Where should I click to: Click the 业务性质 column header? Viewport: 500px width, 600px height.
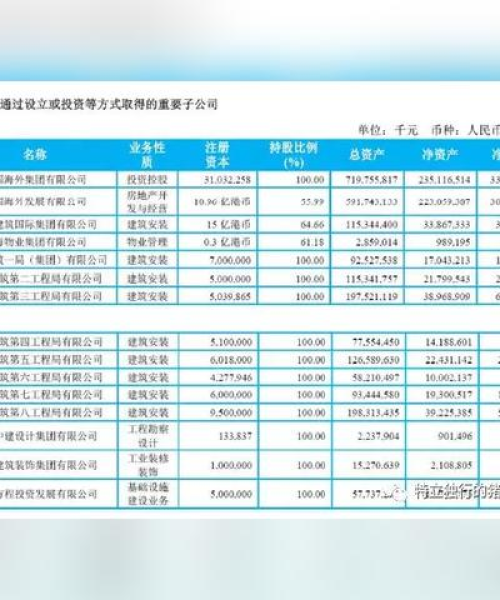[x=147, y=155]
